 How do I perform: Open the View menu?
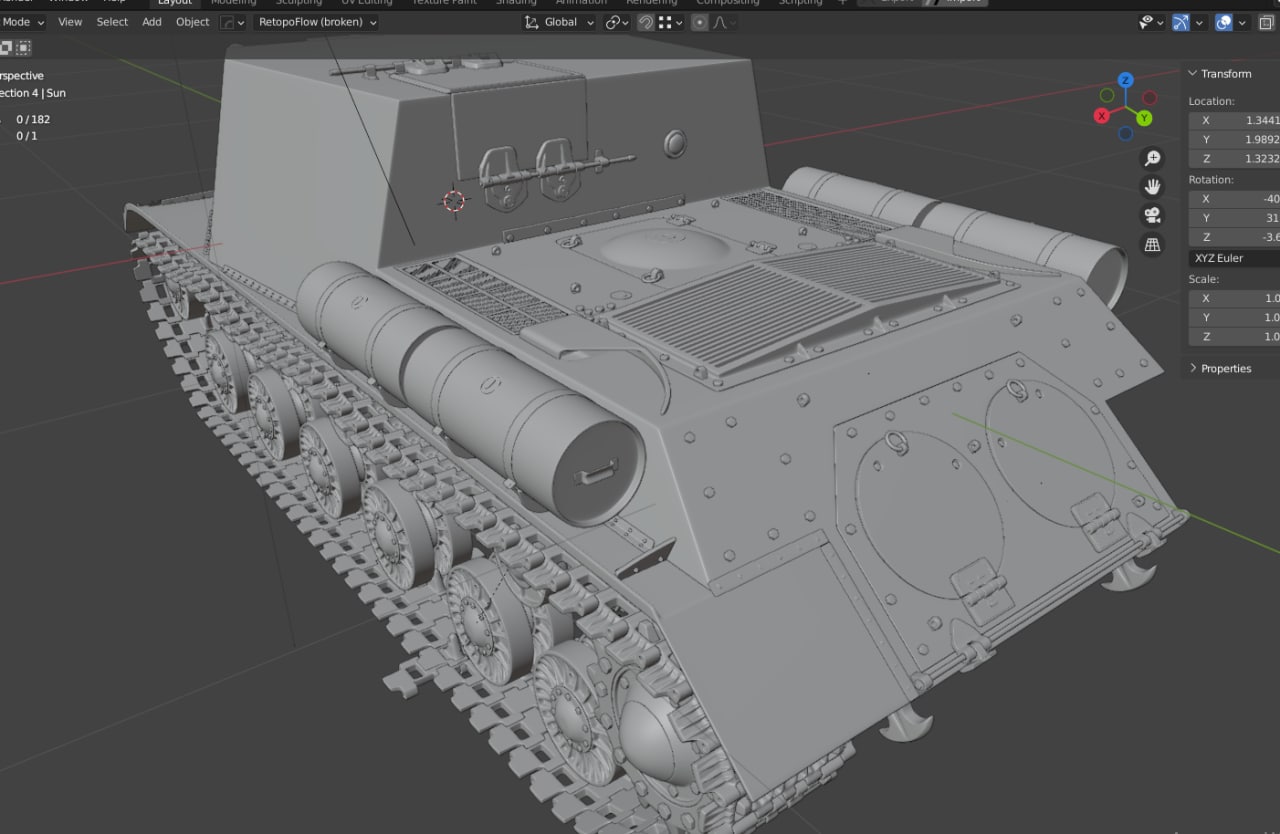tap(70, 22)
